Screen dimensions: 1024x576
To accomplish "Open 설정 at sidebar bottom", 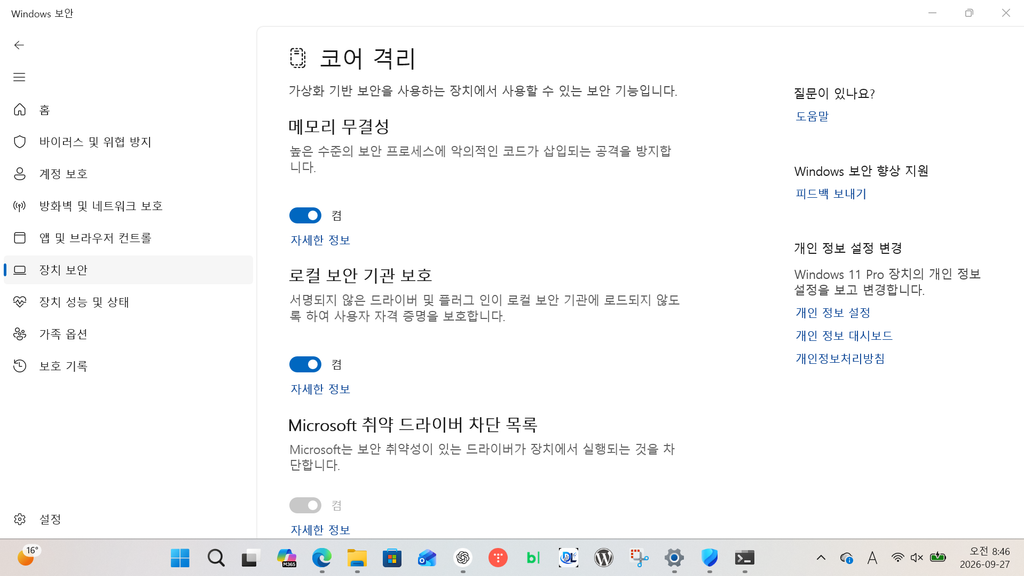I will point(128,519).
